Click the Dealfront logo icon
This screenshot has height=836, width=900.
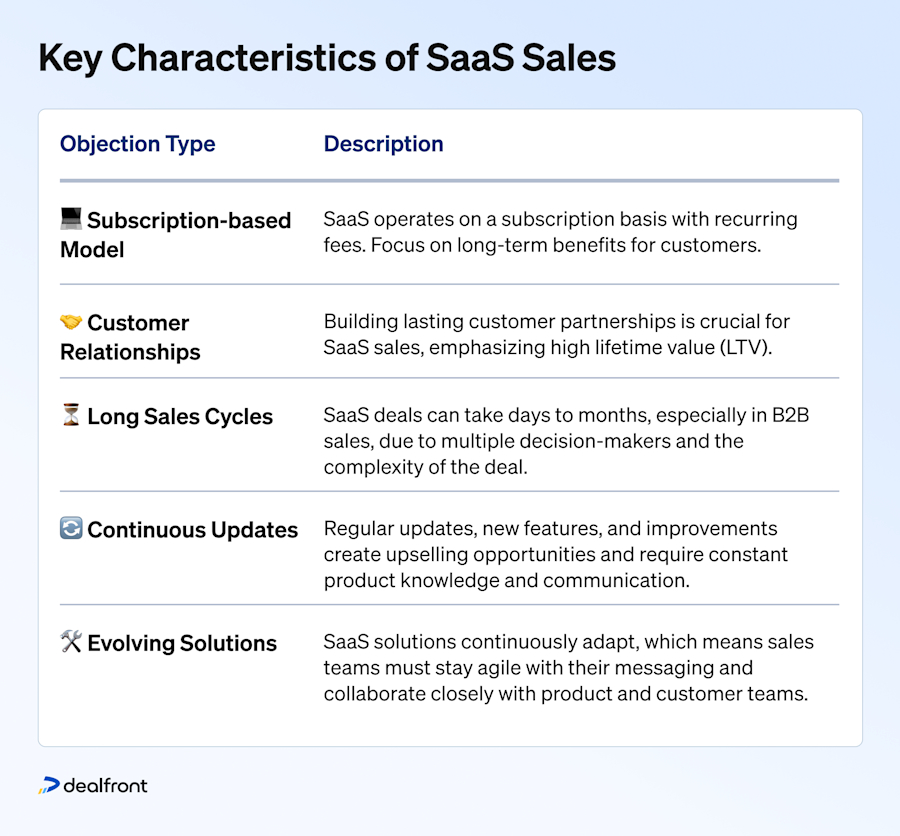(x=49, y=785)
